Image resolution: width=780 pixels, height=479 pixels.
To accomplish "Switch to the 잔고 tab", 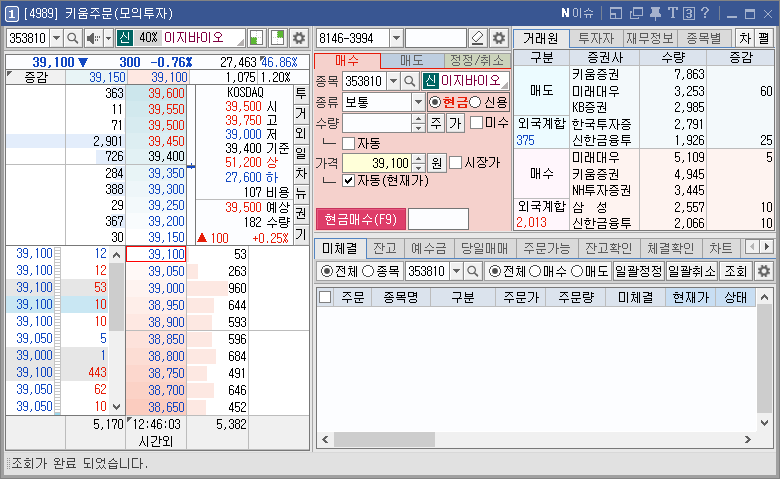I will [385, 247].
